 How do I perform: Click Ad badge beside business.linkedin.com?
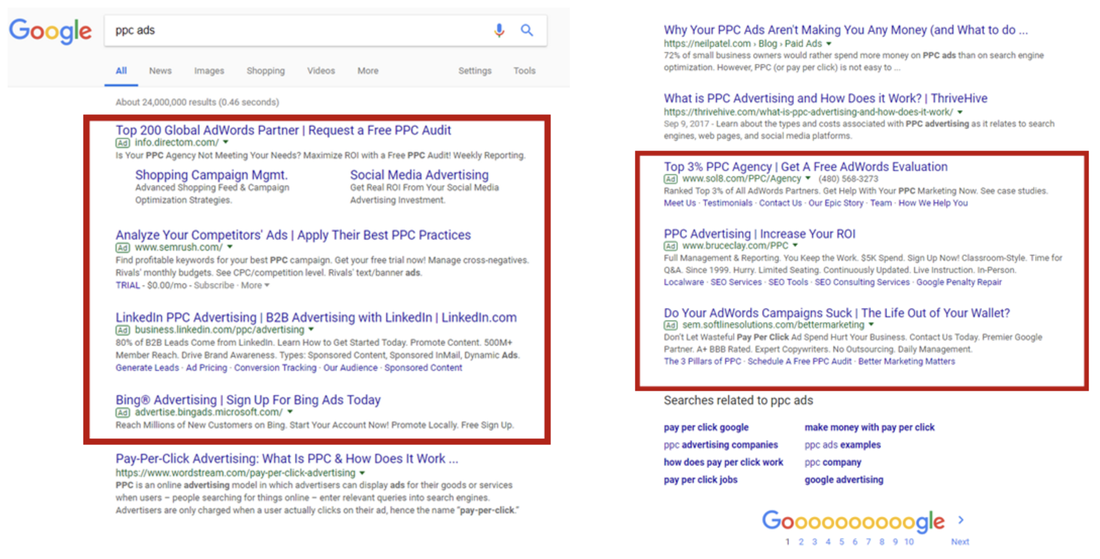123,330
